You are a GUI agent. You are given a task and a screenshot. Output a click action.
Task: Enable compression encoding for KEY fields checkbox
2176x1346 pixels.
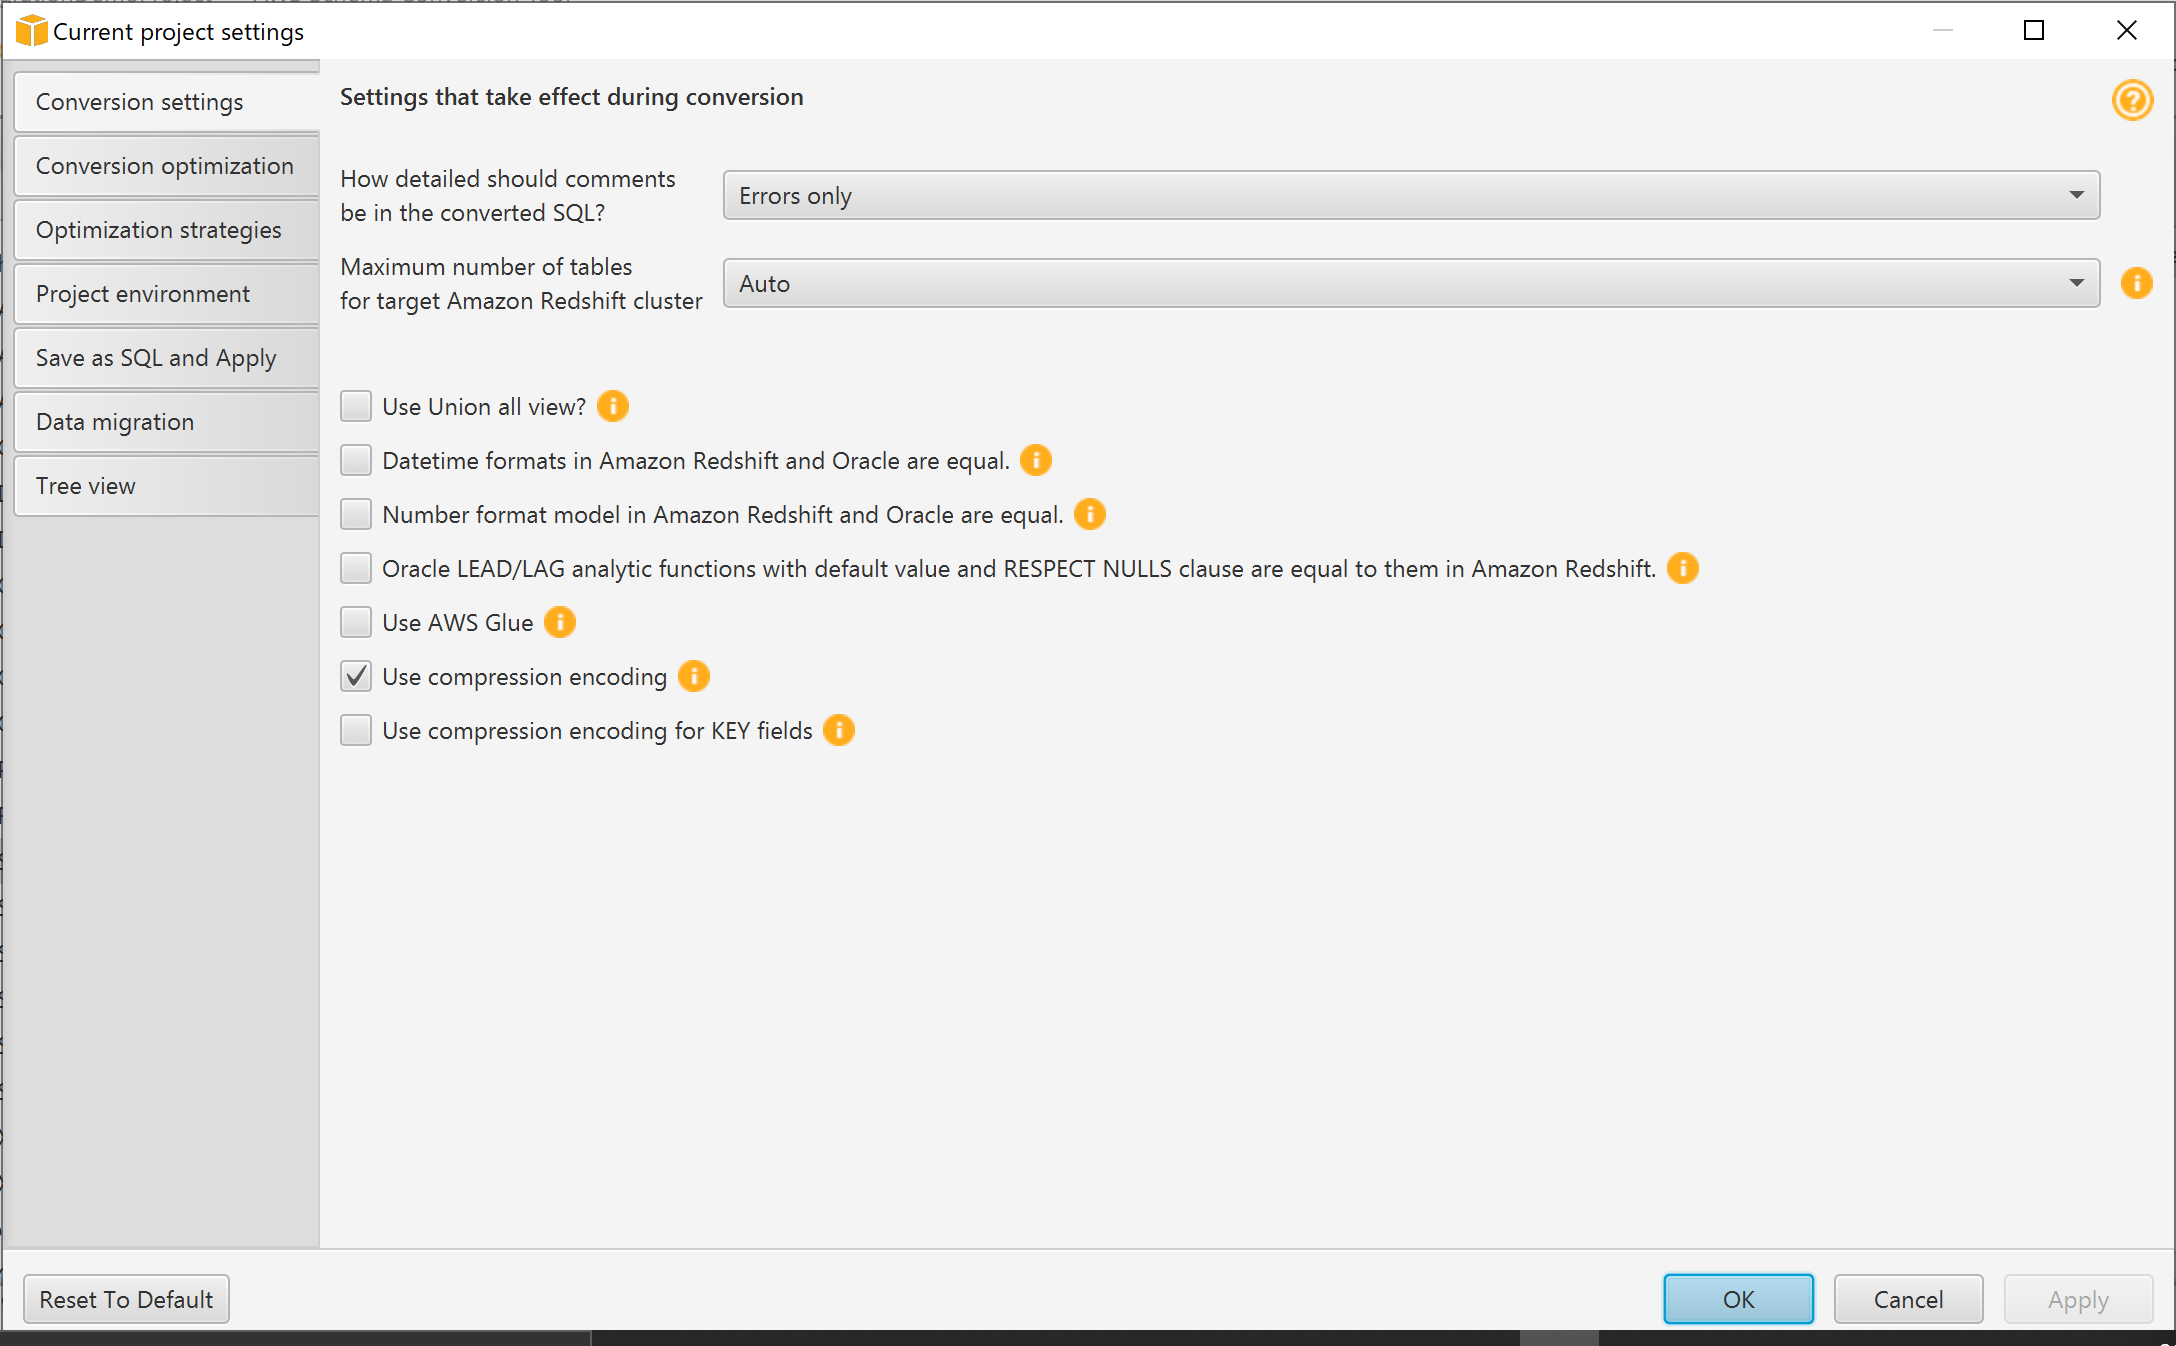pos(356,730)
